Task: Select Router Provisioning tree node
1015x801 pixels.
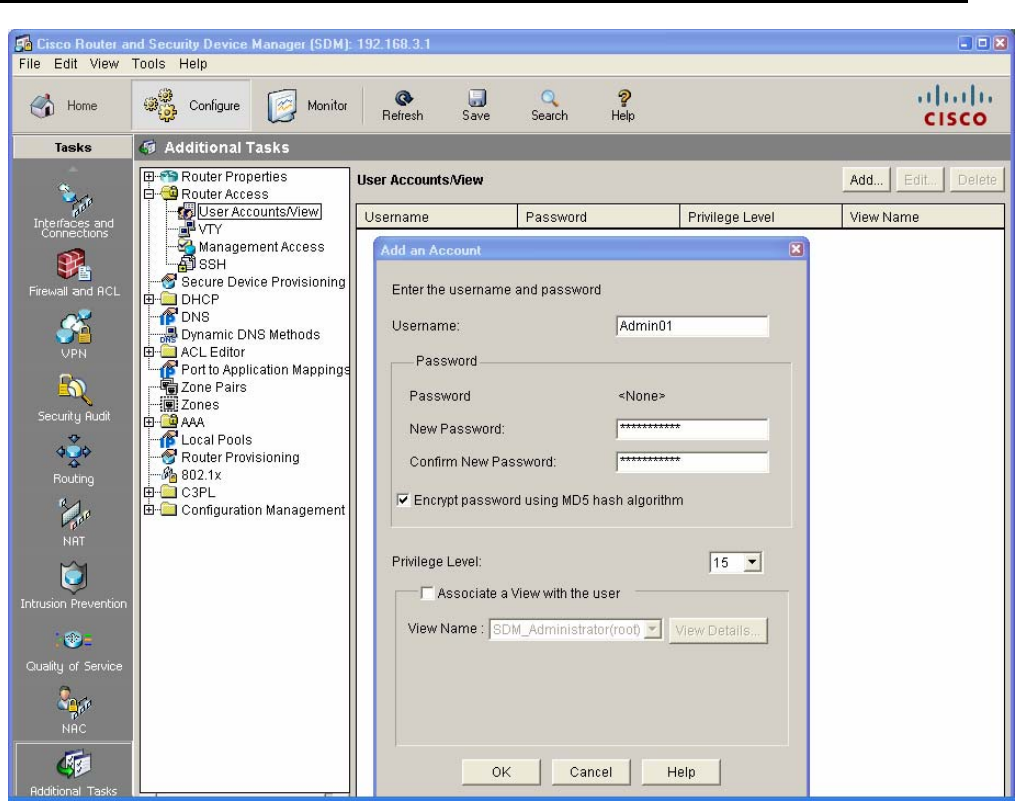Action: click(x=240, y=457)
